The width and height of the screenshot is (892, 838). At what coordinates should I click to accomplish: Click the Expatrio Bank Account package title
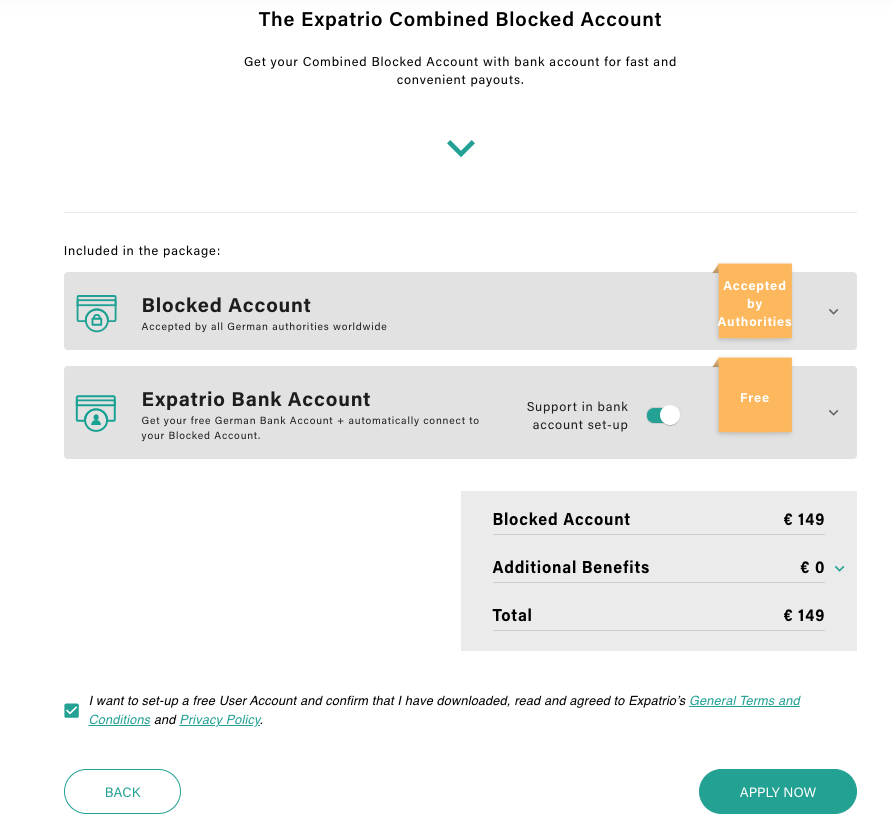pos(256,399)
